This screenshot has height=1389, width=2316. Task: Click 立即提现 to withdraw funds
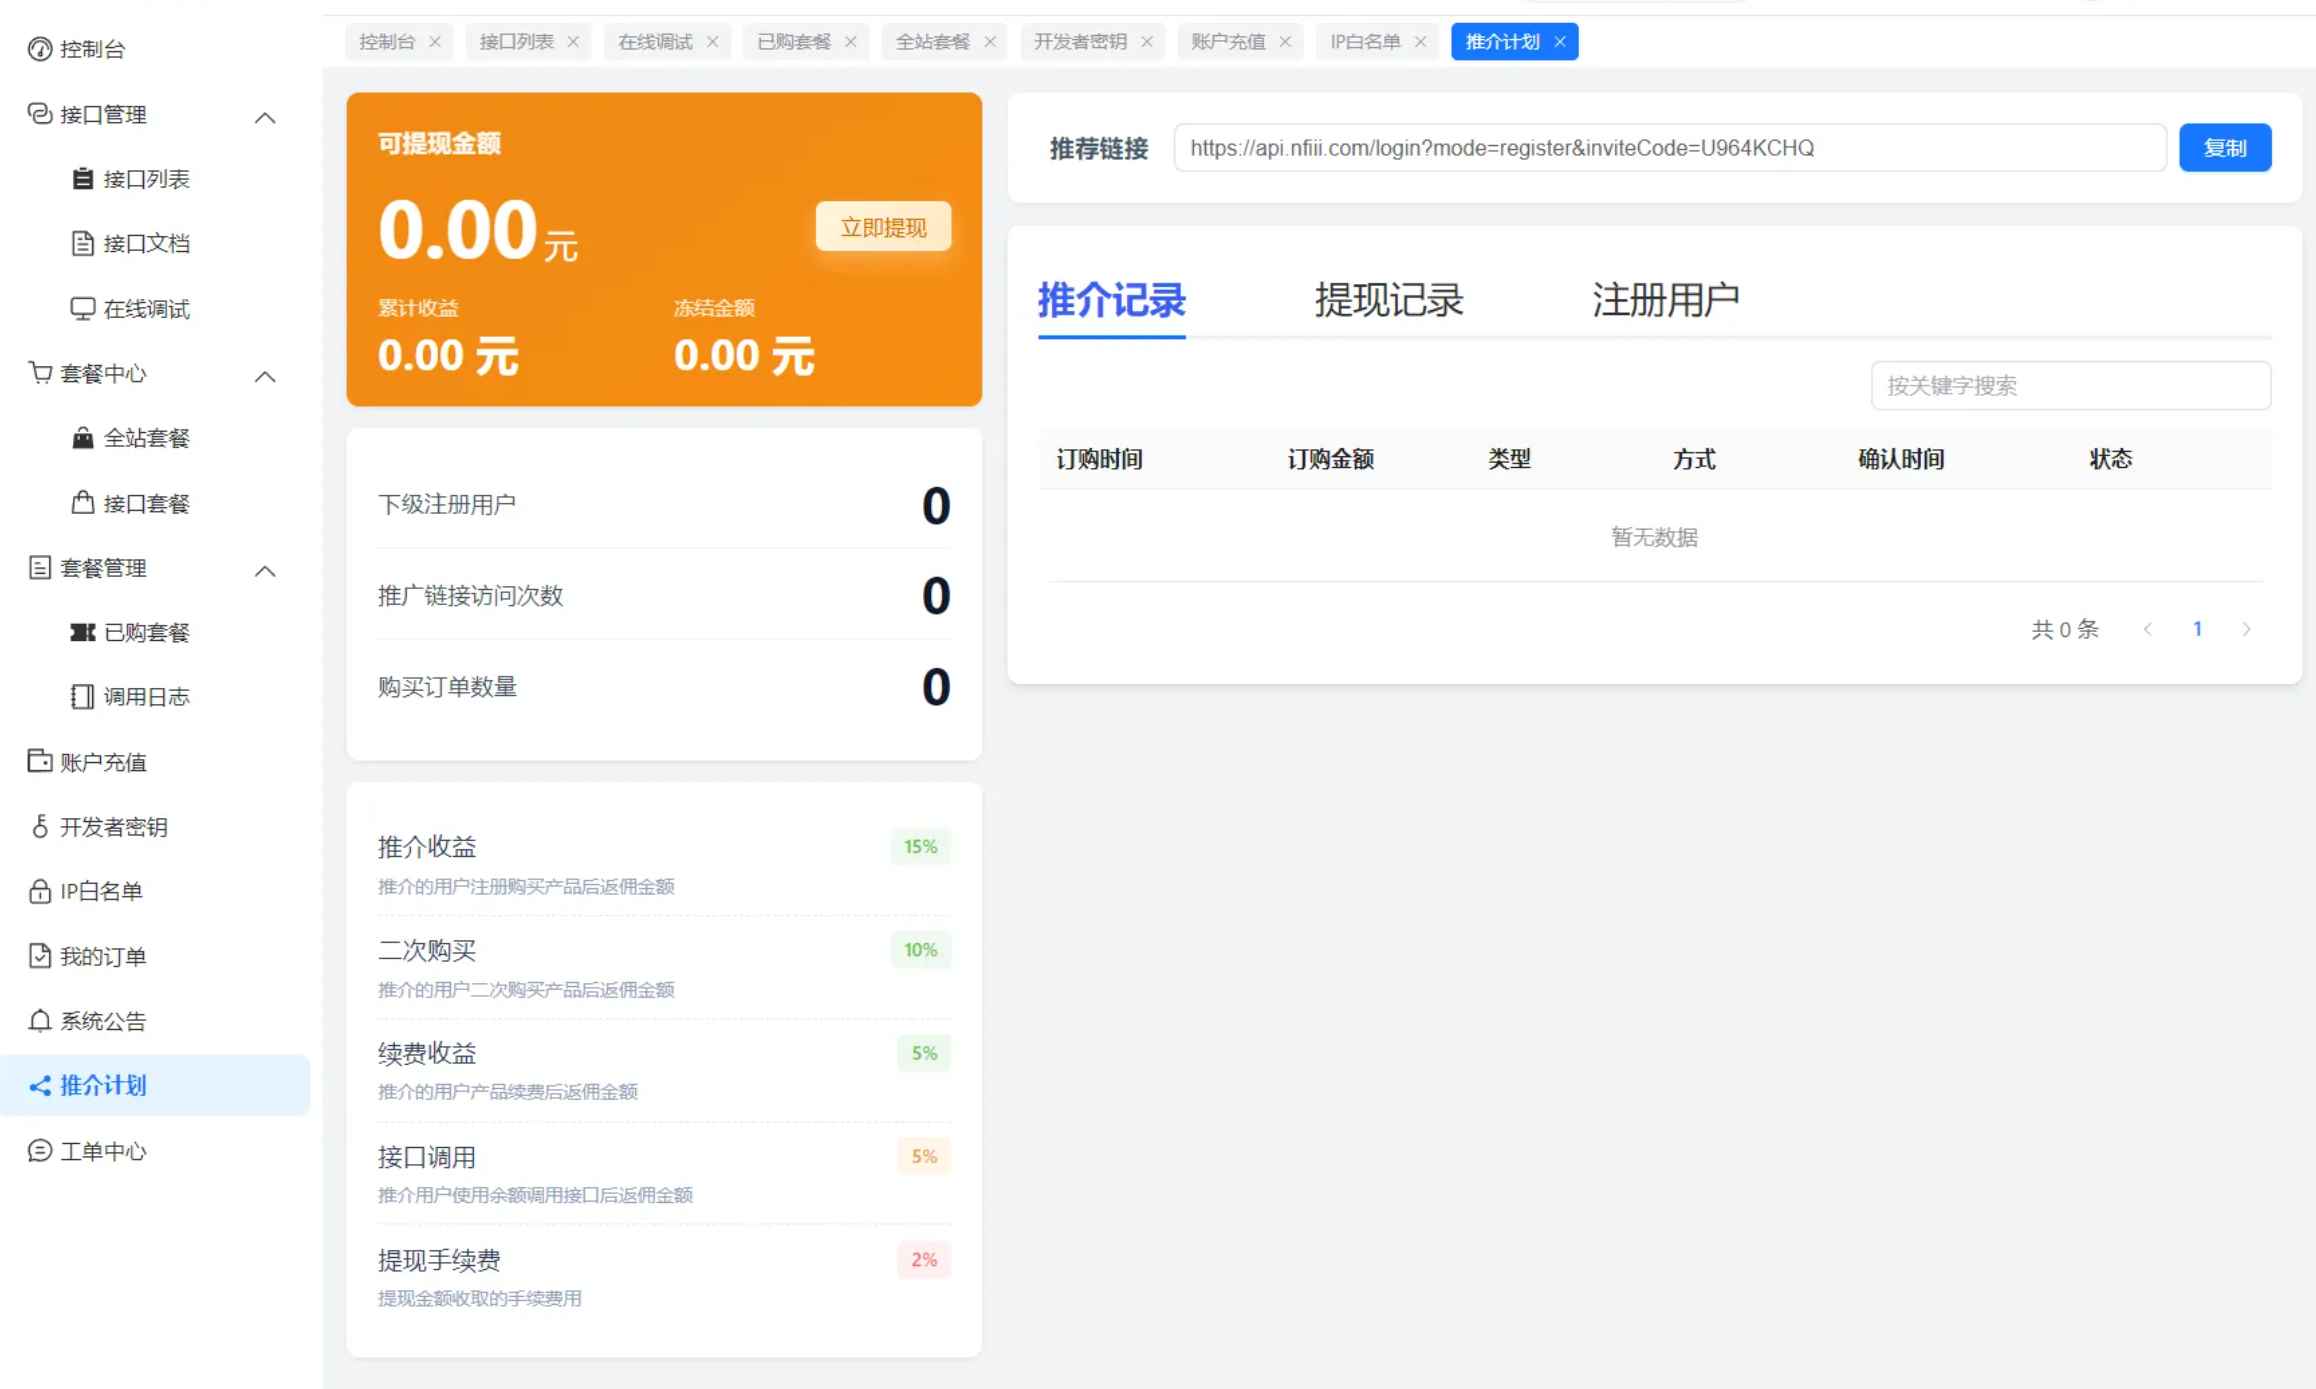tap(883, 227)
